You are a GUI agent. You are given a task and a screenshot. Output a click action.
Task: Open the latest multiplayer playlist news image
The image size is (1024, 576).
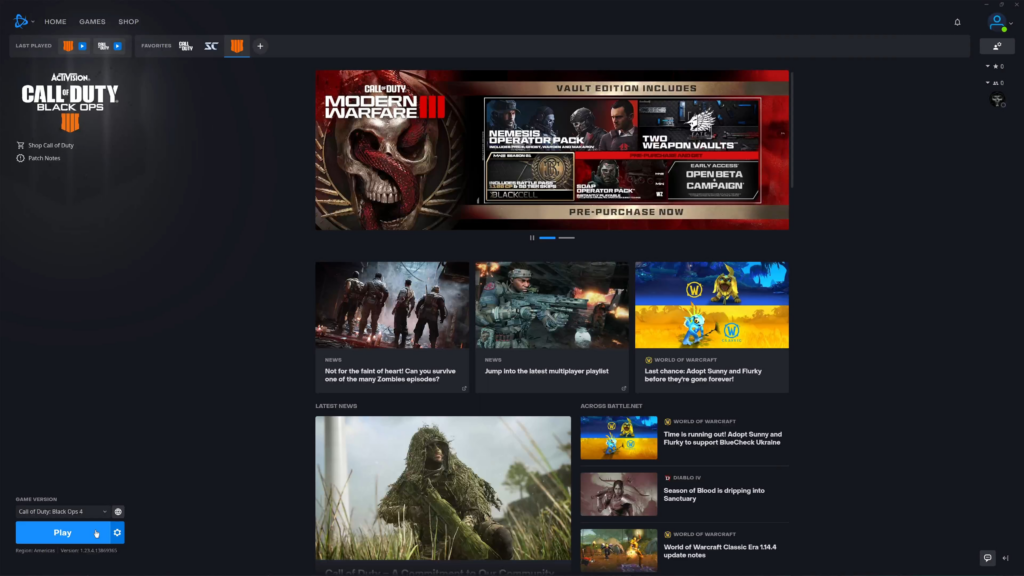coord(552,305)
